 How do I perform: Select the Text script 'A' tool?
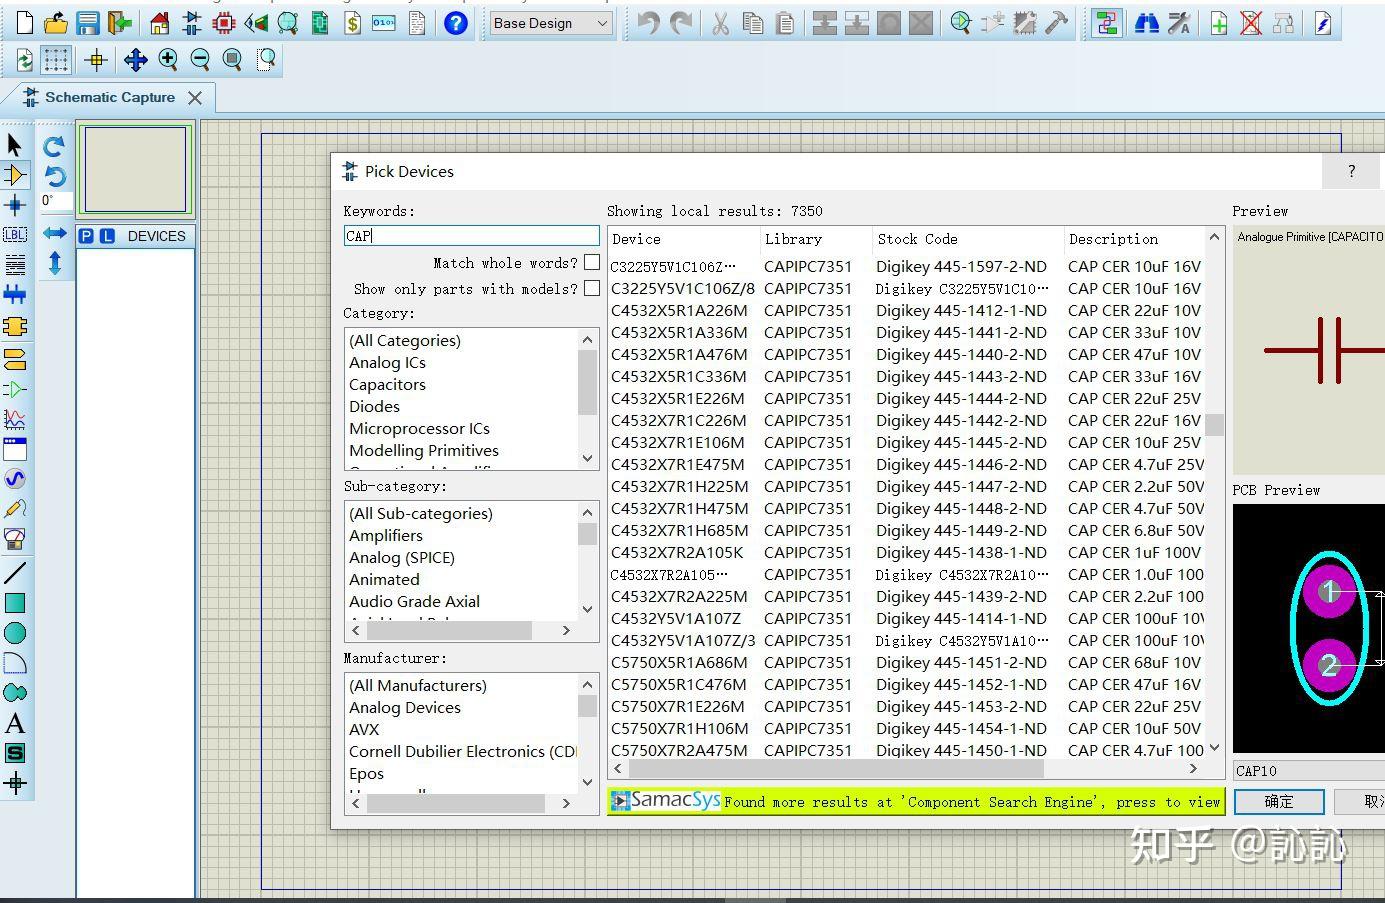(x=15, y=723)
